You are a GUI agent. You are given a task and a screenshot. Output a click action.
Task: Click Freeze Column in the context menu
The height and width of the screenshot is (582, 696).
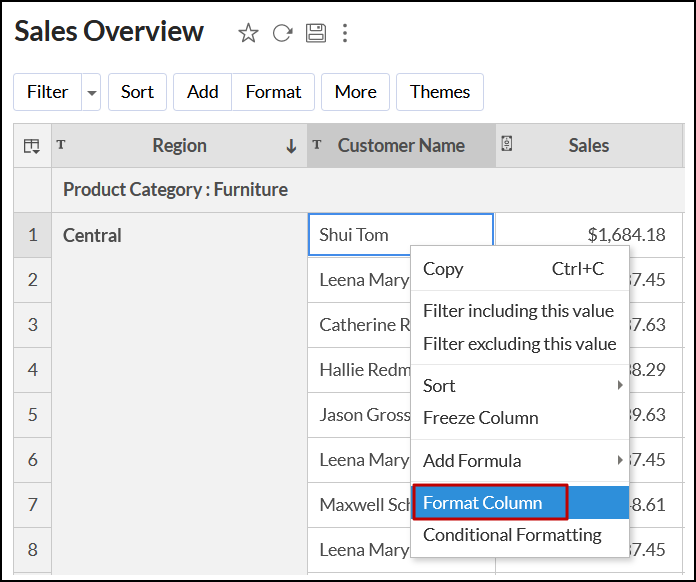(480, 417)
